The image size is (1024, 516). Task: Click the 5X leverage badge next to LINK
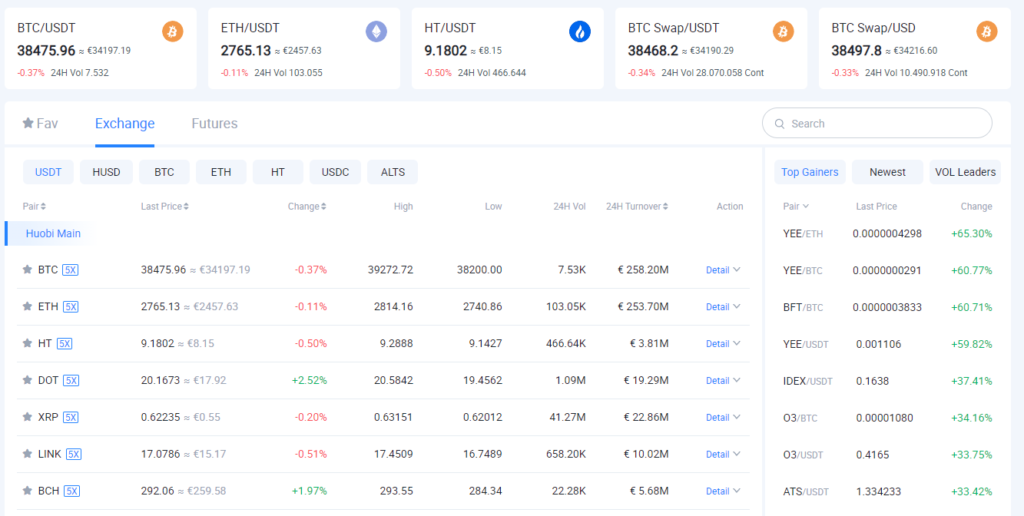(x=74, y=454)
